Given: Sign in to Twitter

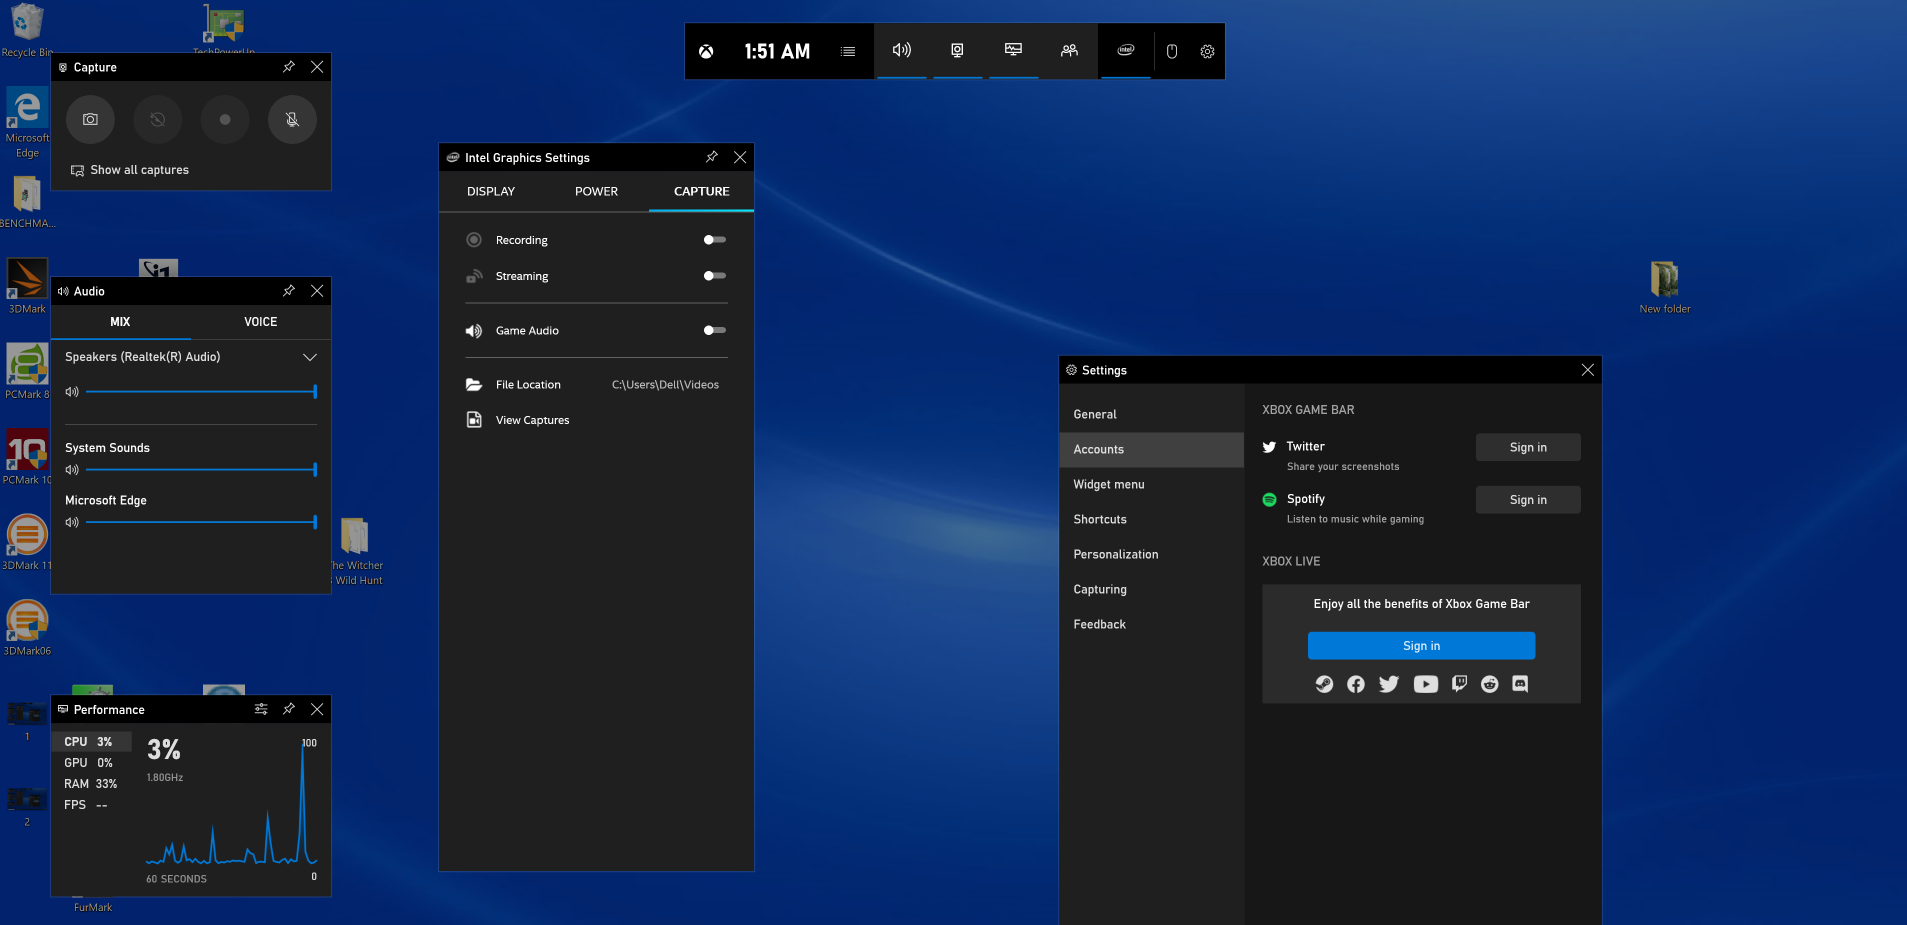Looking at the screenshot, I should [x=1528, y=447].
